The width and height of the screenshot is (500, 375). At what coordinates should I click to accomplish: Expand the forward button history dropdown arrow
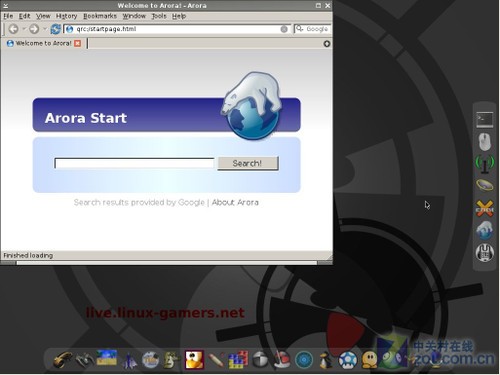[45, 29]
